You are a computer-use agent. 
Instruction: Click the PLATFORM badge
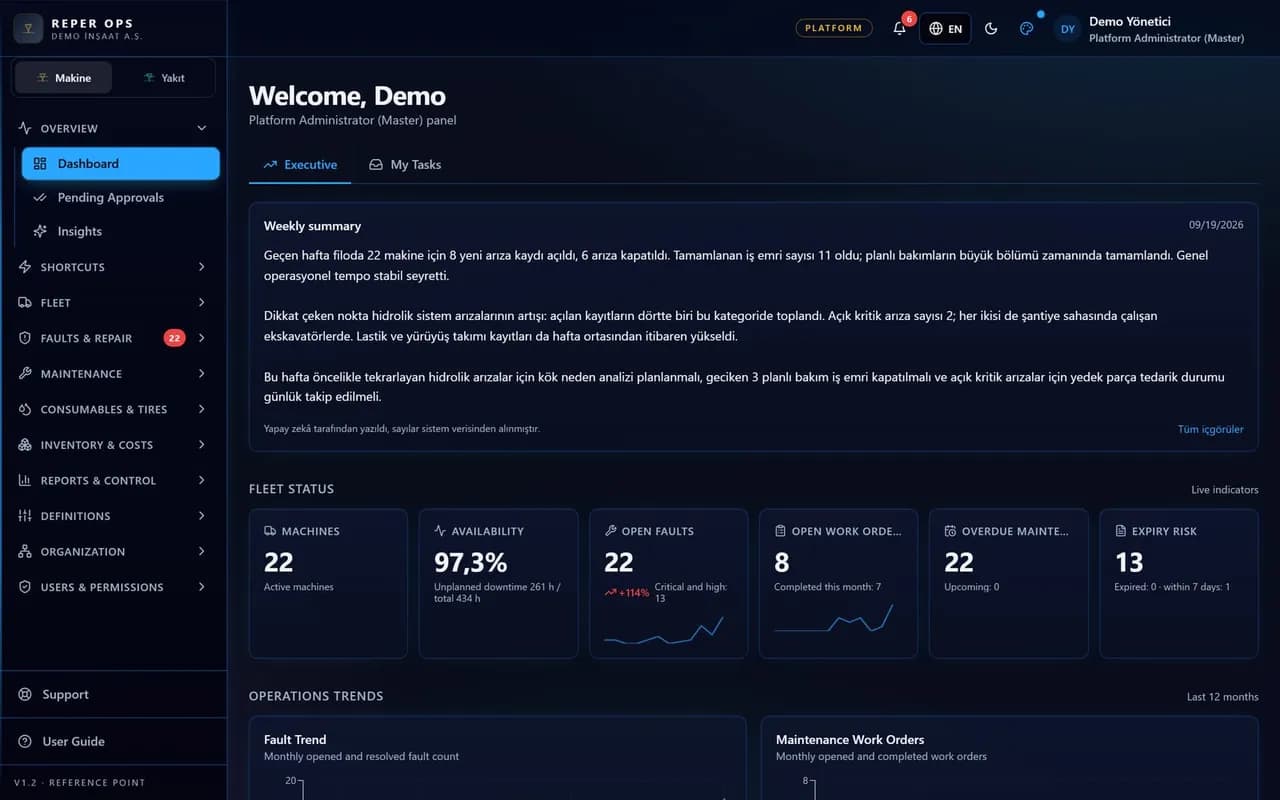tap(834, 28)
